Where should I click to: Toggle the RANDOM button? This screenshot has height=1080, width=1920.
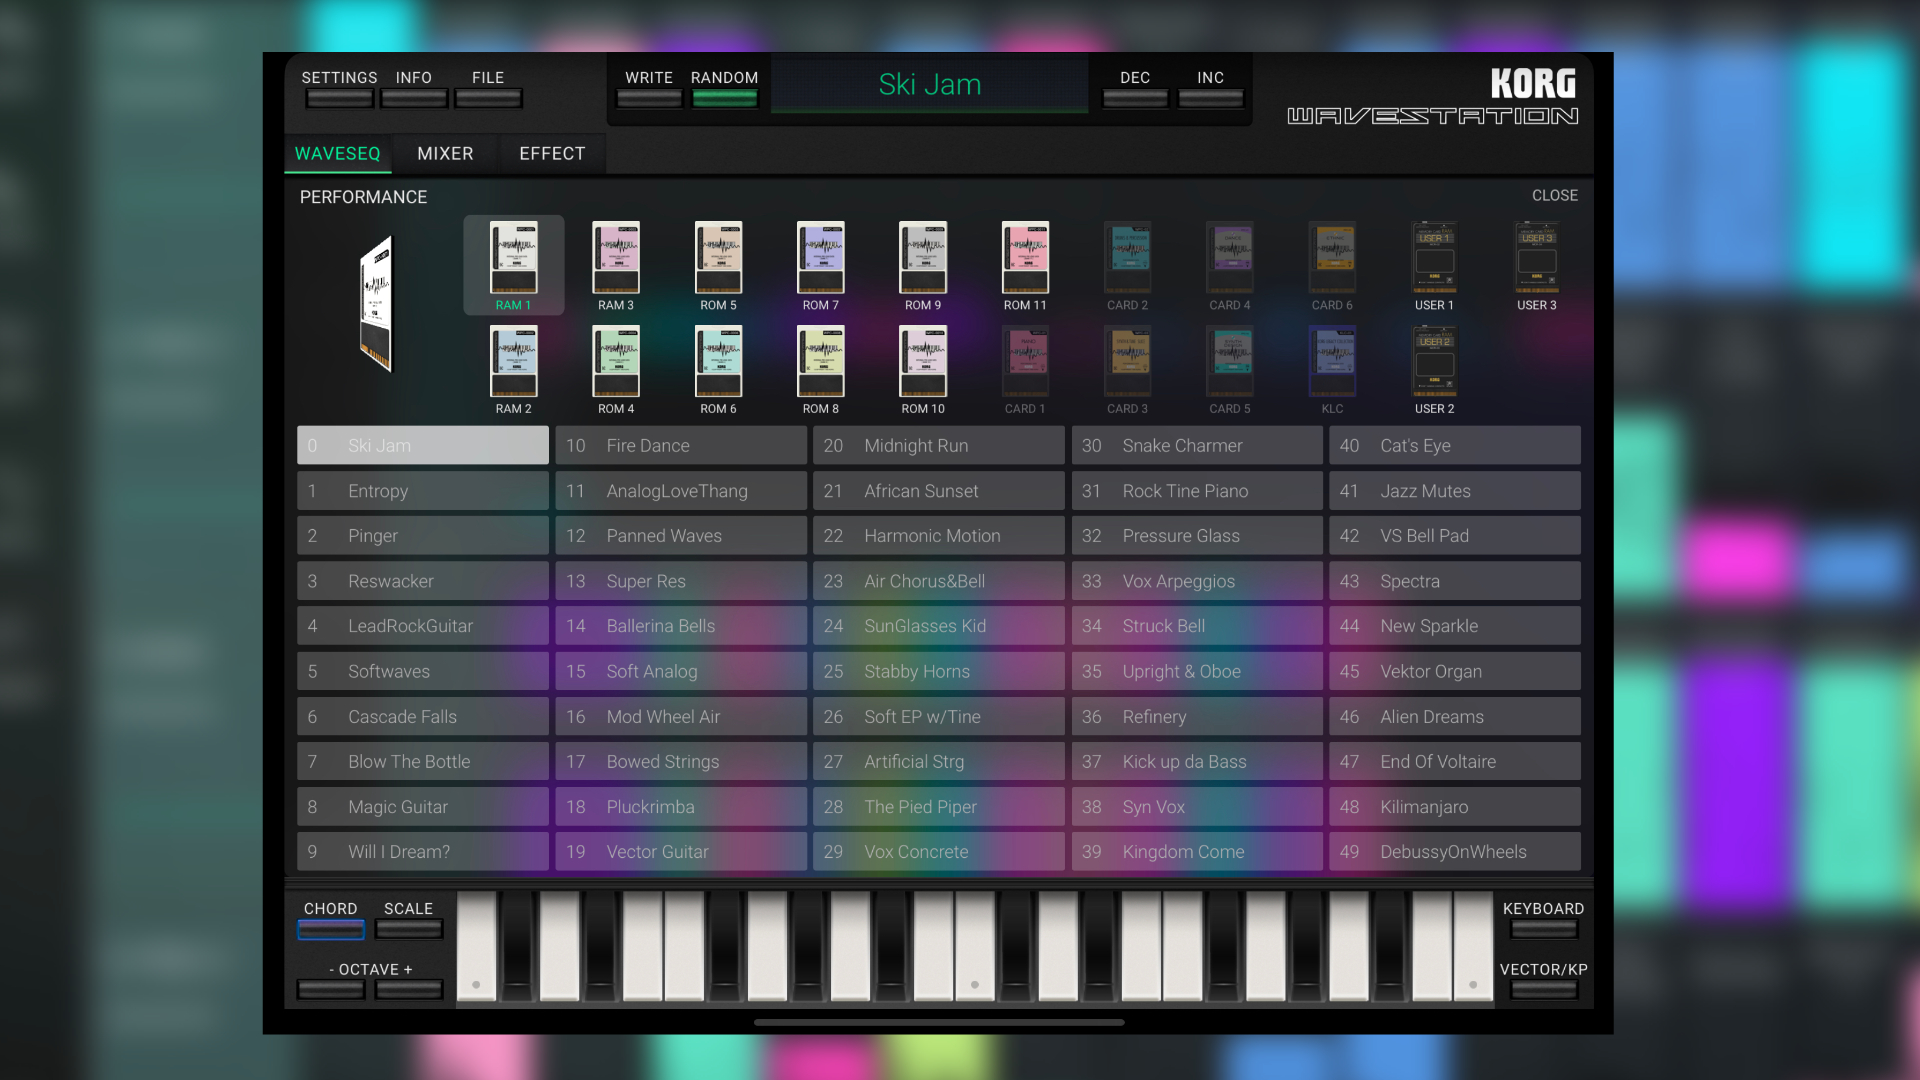(x=724, y=98)
